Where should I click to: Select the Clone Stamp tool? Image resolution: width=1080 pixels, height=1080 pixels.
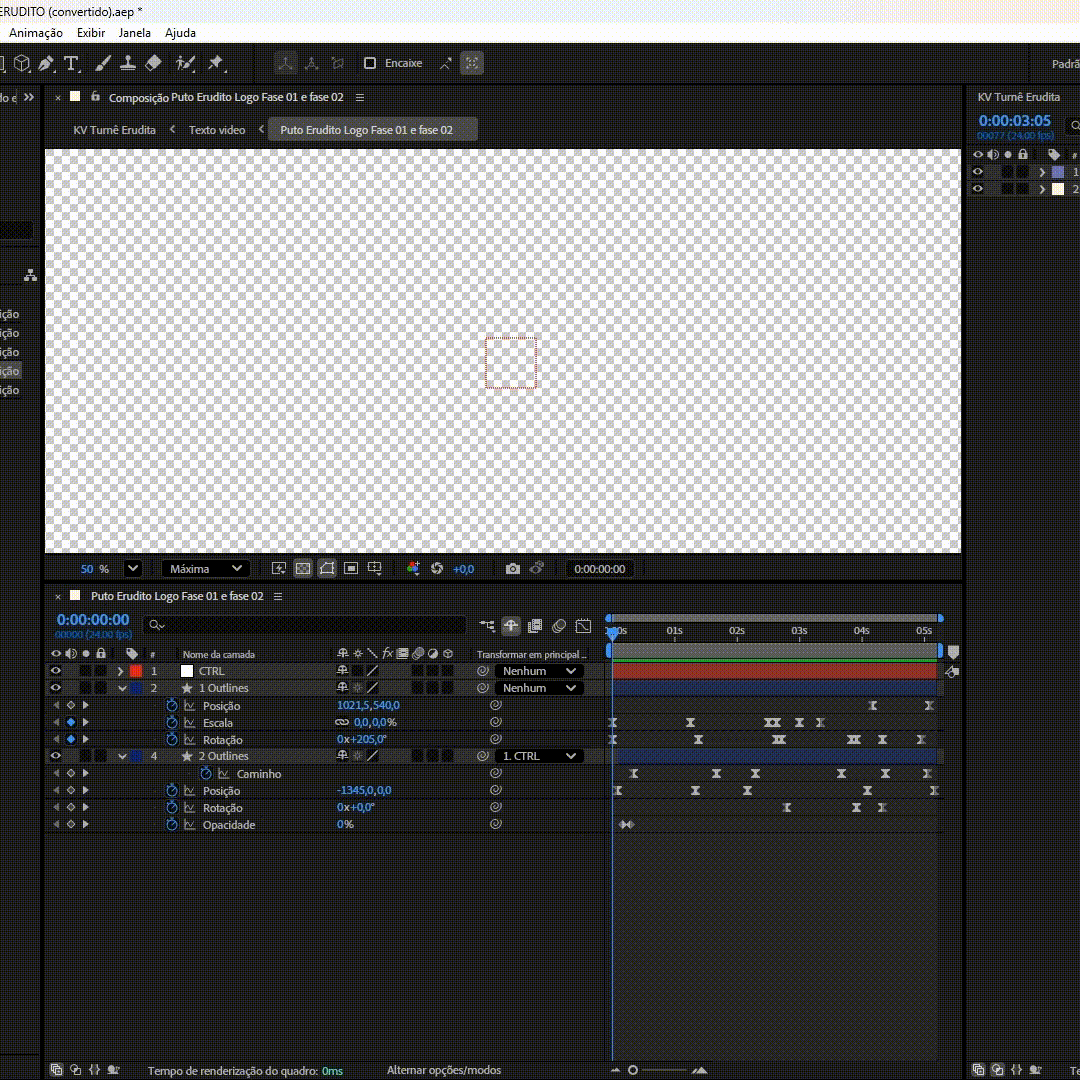click(x=127, y=63)
